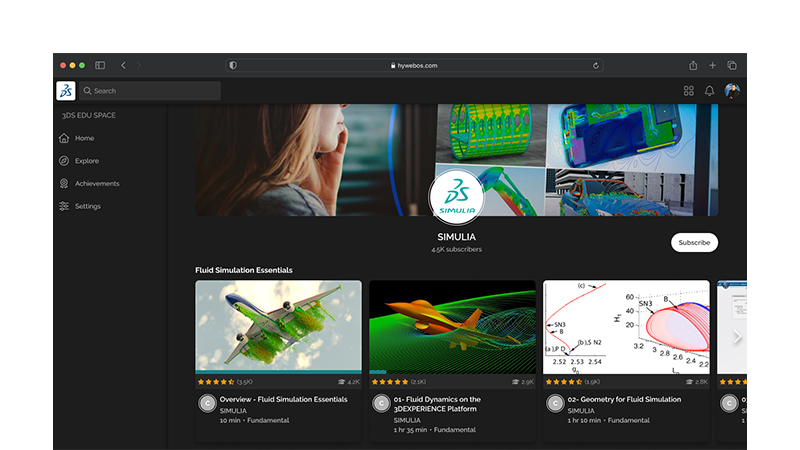The width and height of the screenshot is (800, 450).
Task: Reload the page
Action: (595, 65)
